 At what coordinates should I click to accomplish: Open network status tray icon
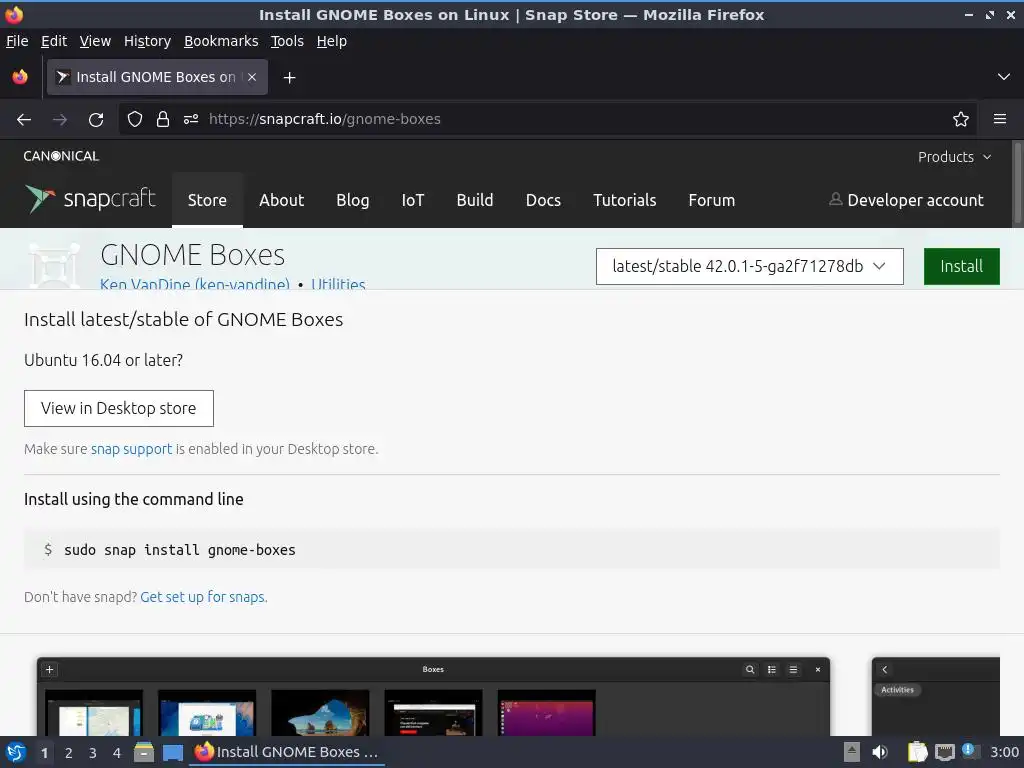click(x=944, y=752)
